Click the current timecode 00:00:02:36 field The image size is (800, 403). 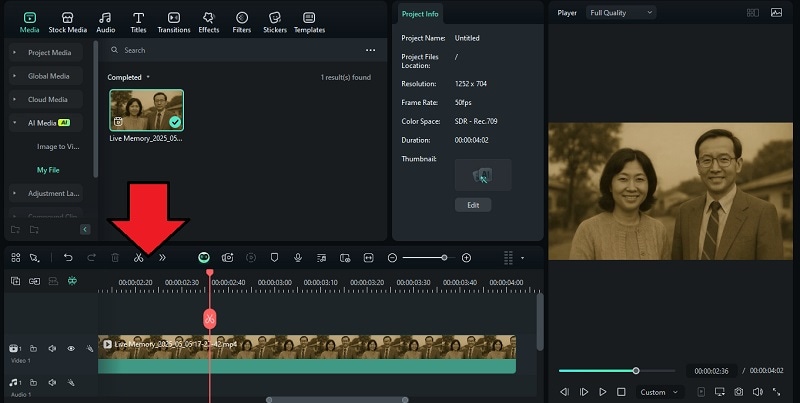711,371
